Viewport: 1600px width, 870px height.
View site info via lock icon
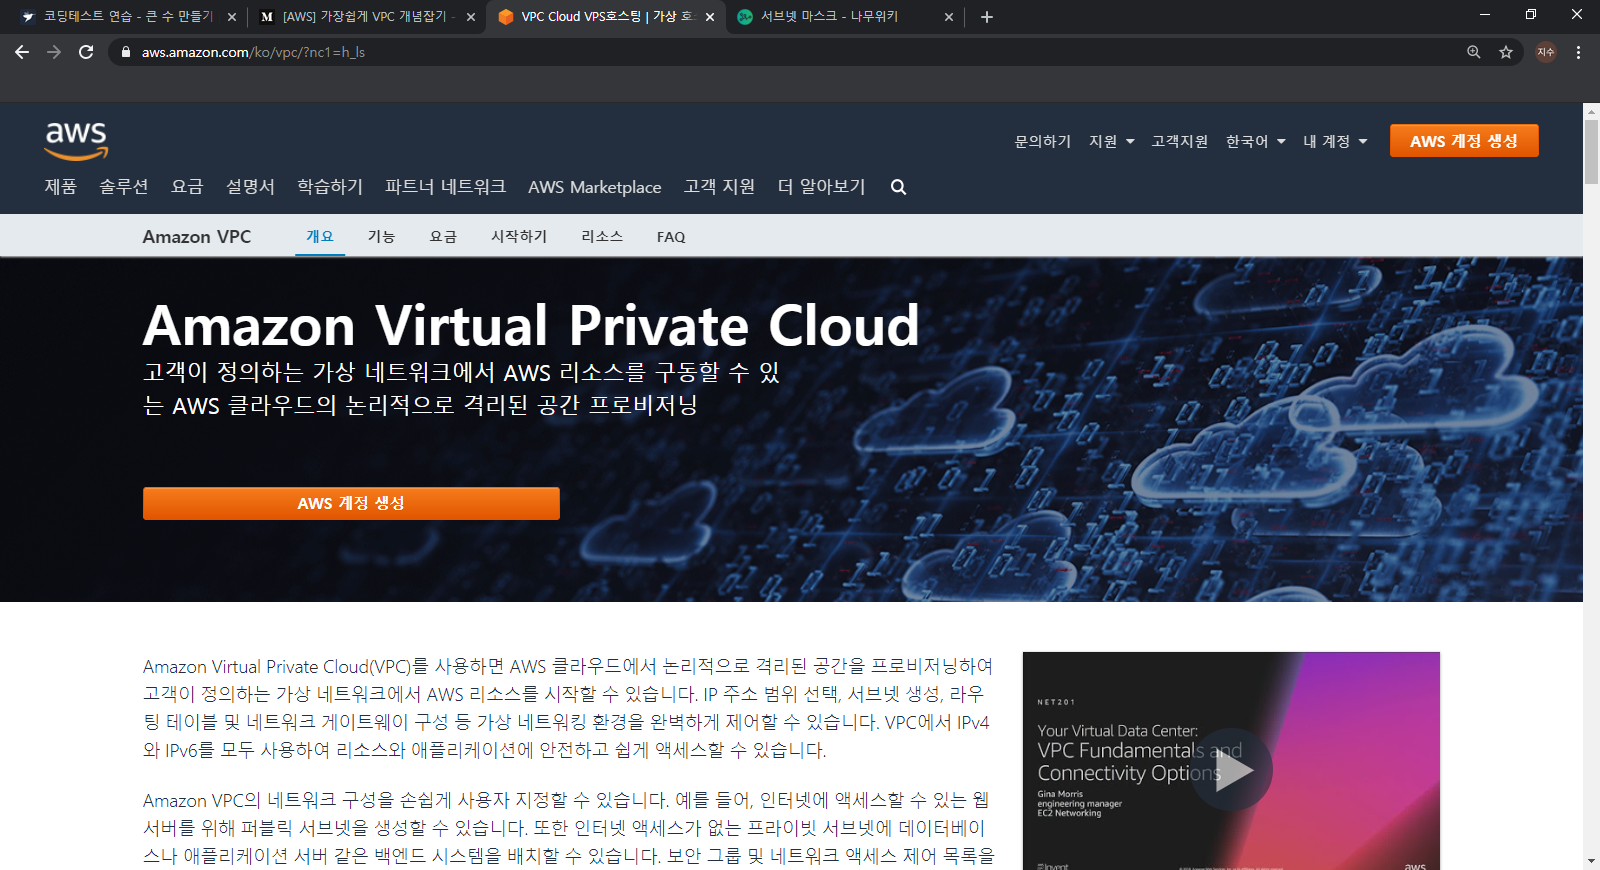click(x=125, y=52)
